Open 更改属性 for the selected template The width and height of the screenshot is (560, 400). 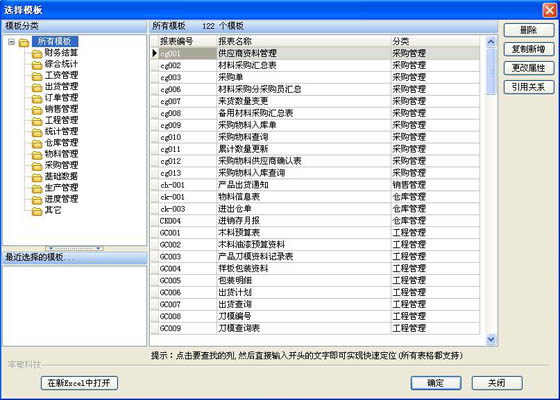pyautogui.click(x=529, y=68)
